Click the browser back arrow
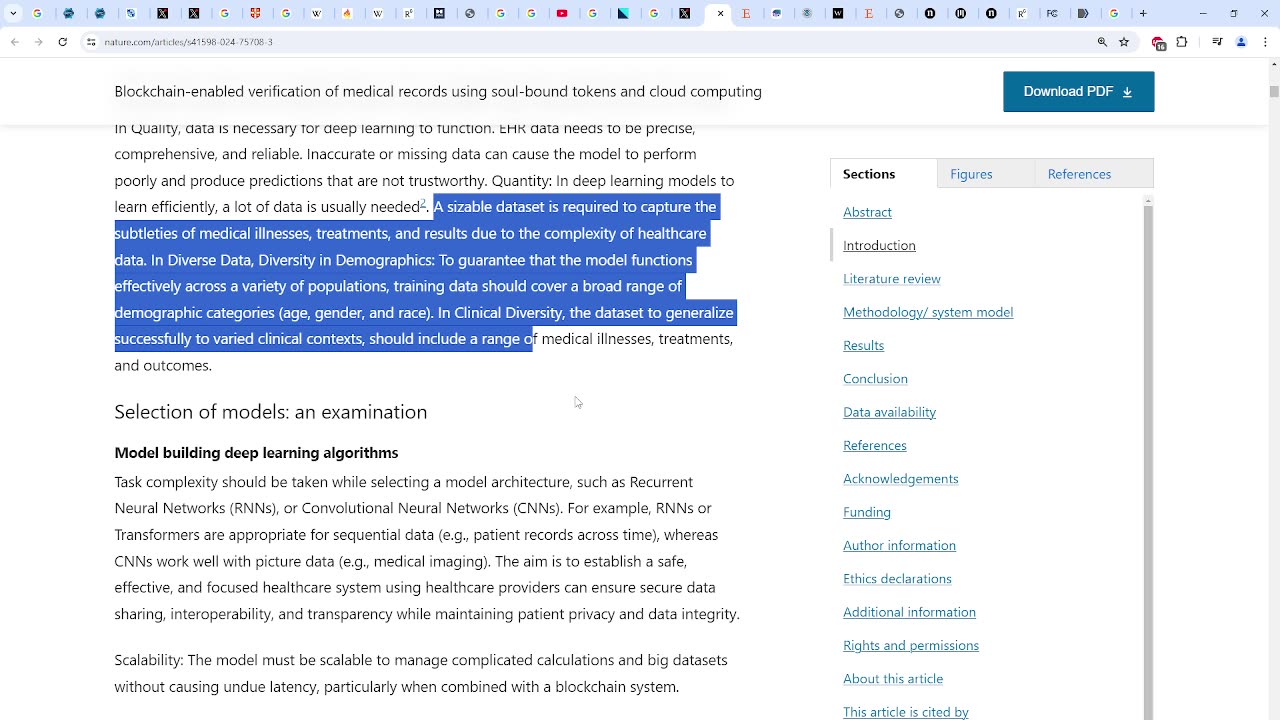 [14, 42]
